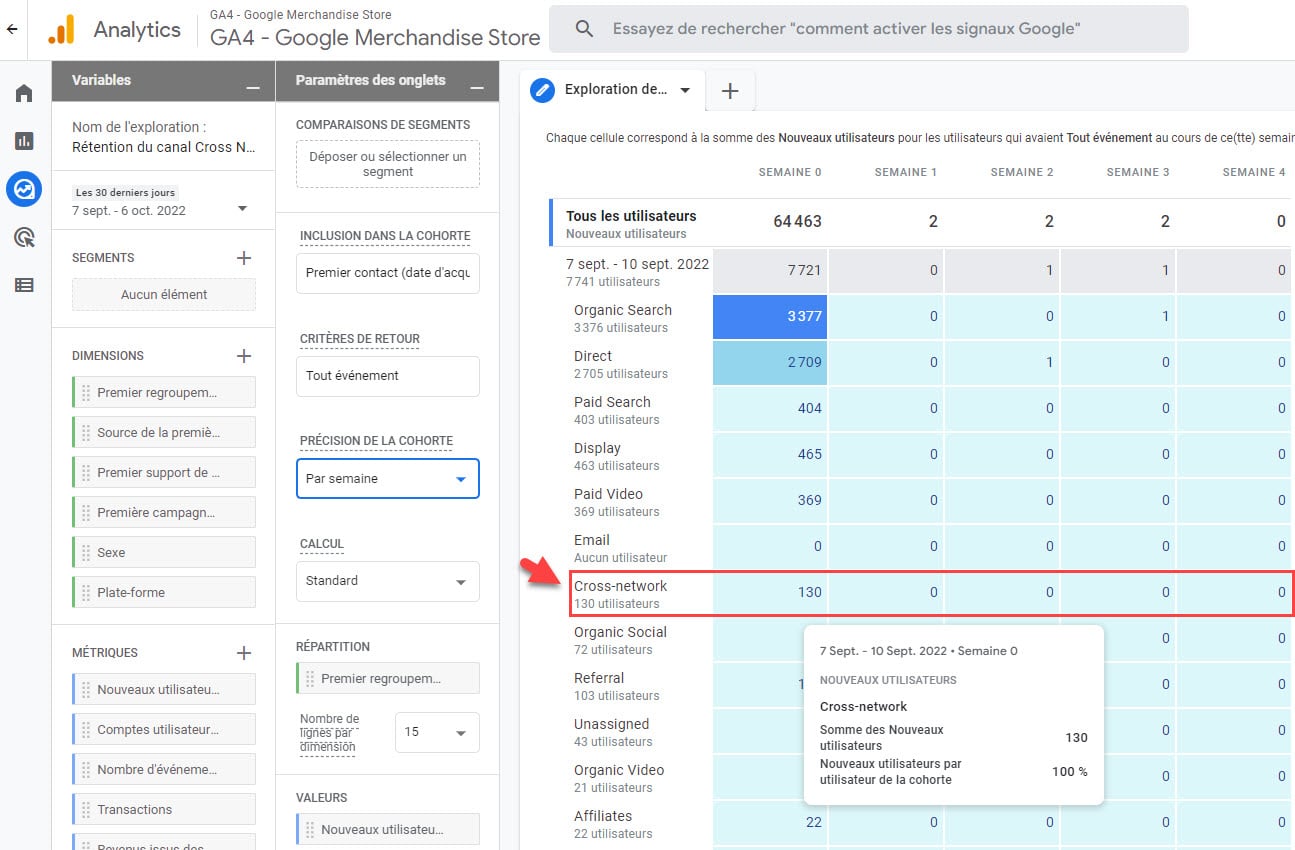Click the search field Essayez de rechercher
This screenshot has width=1295, height=850.
pos(868,29)
